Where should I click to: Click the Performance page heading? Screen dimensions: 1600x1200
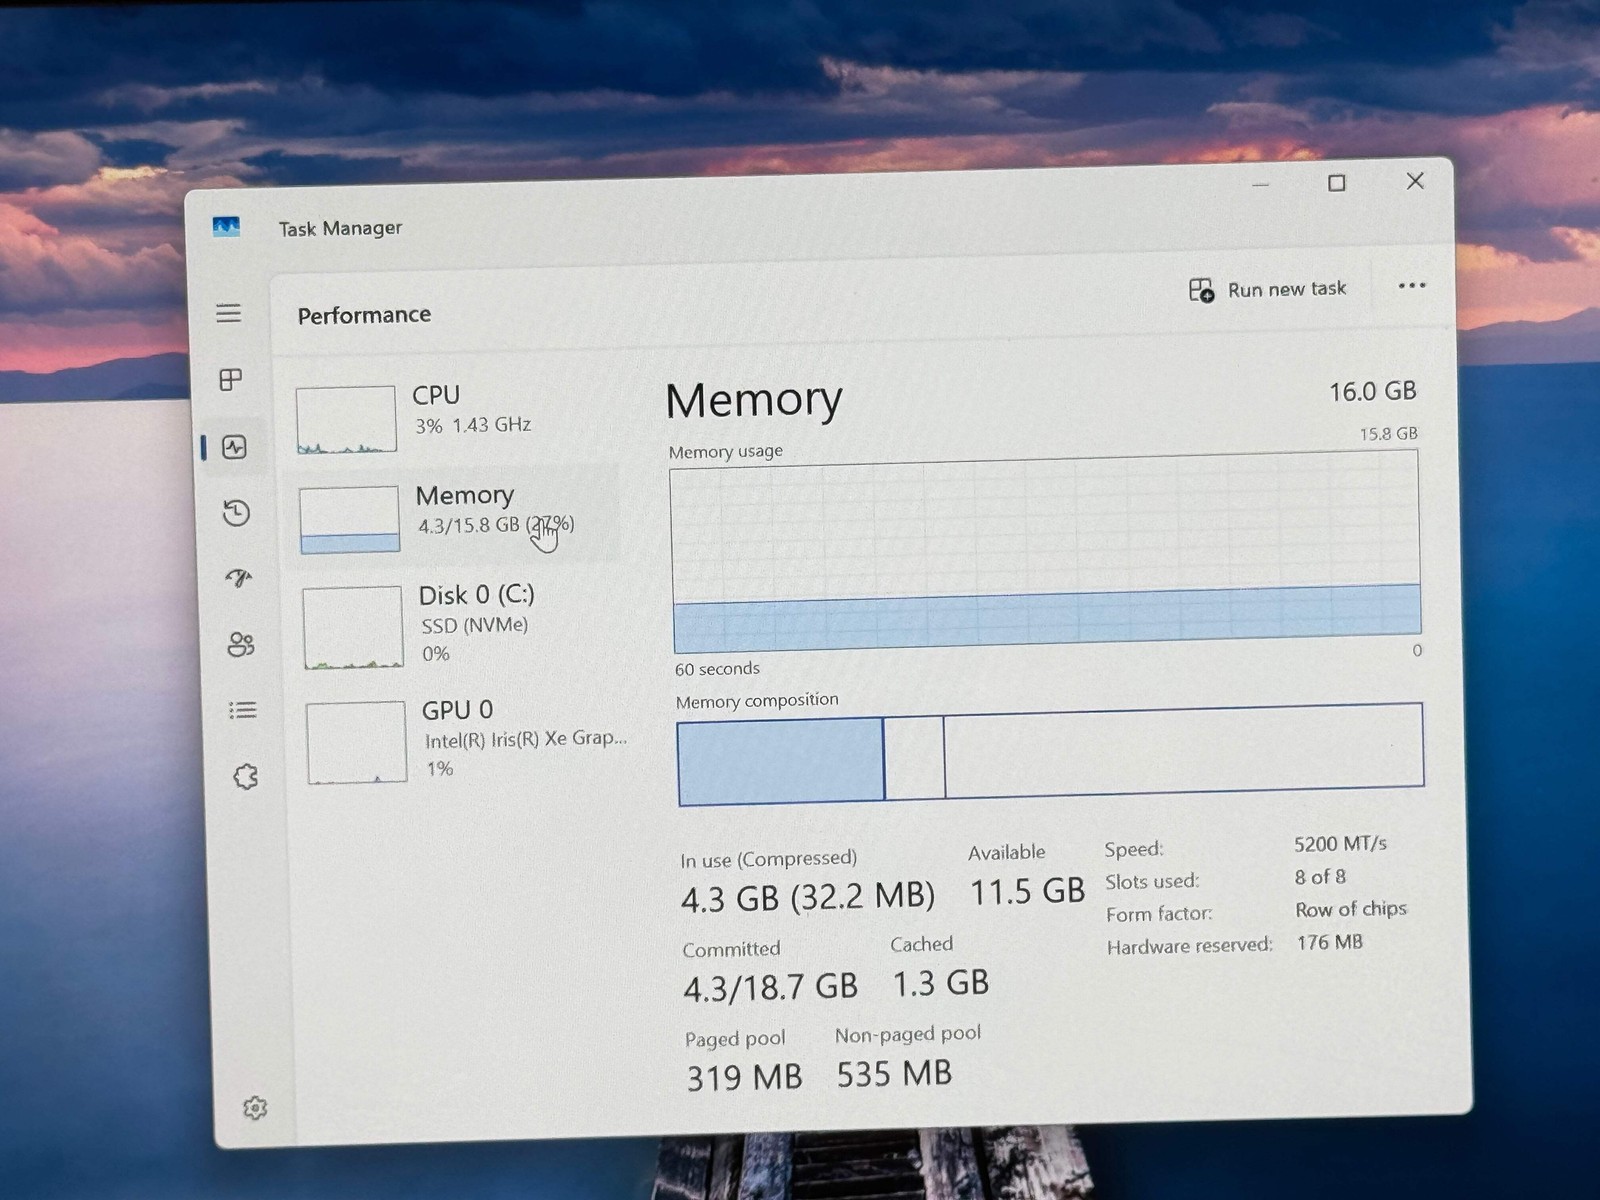tap(364, 315)
